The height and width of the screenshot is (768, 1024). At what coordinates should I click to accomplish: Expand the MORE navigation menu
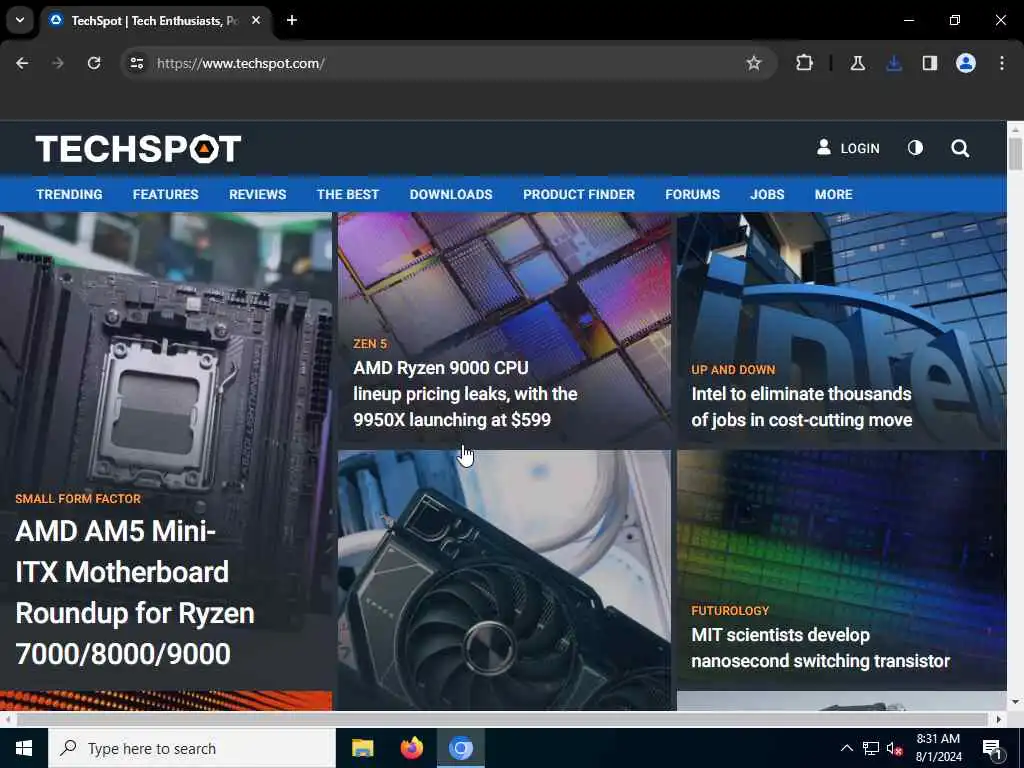click(x=833, y=195)
